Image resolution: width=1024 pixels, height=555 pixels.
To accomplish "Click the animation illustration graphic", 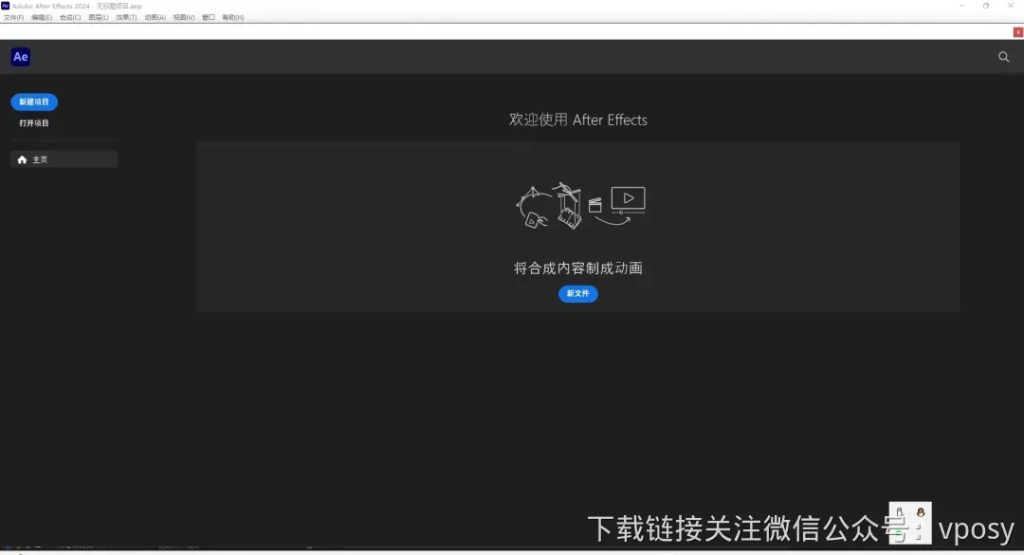I will [x=581, y=205].
